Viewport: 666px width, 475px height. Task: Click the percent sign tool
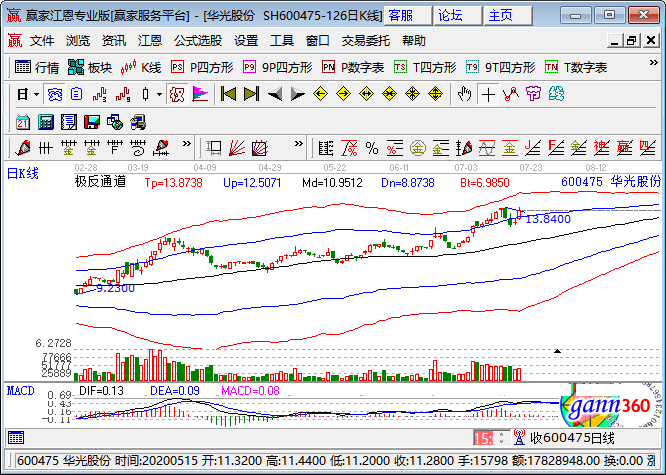(x=372, y=148)
